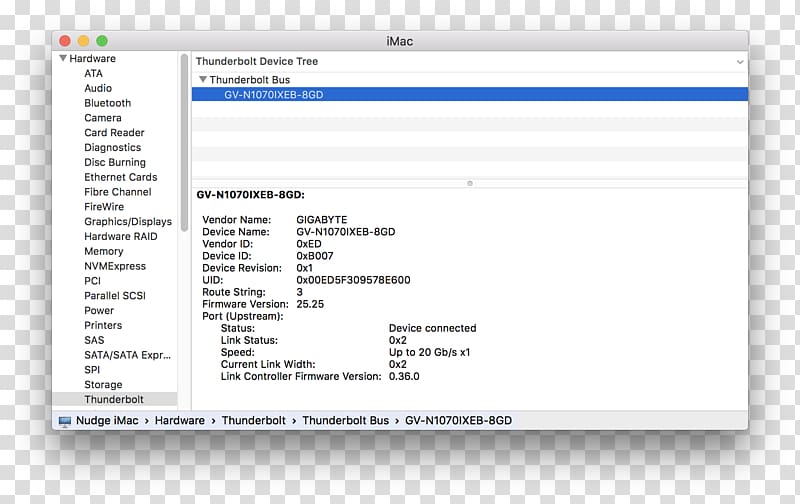Click Thunderbolt Bus in the path bar
The width and height of the screenshot is (800, 504).
pyautogui.click(x=345, y=420)
